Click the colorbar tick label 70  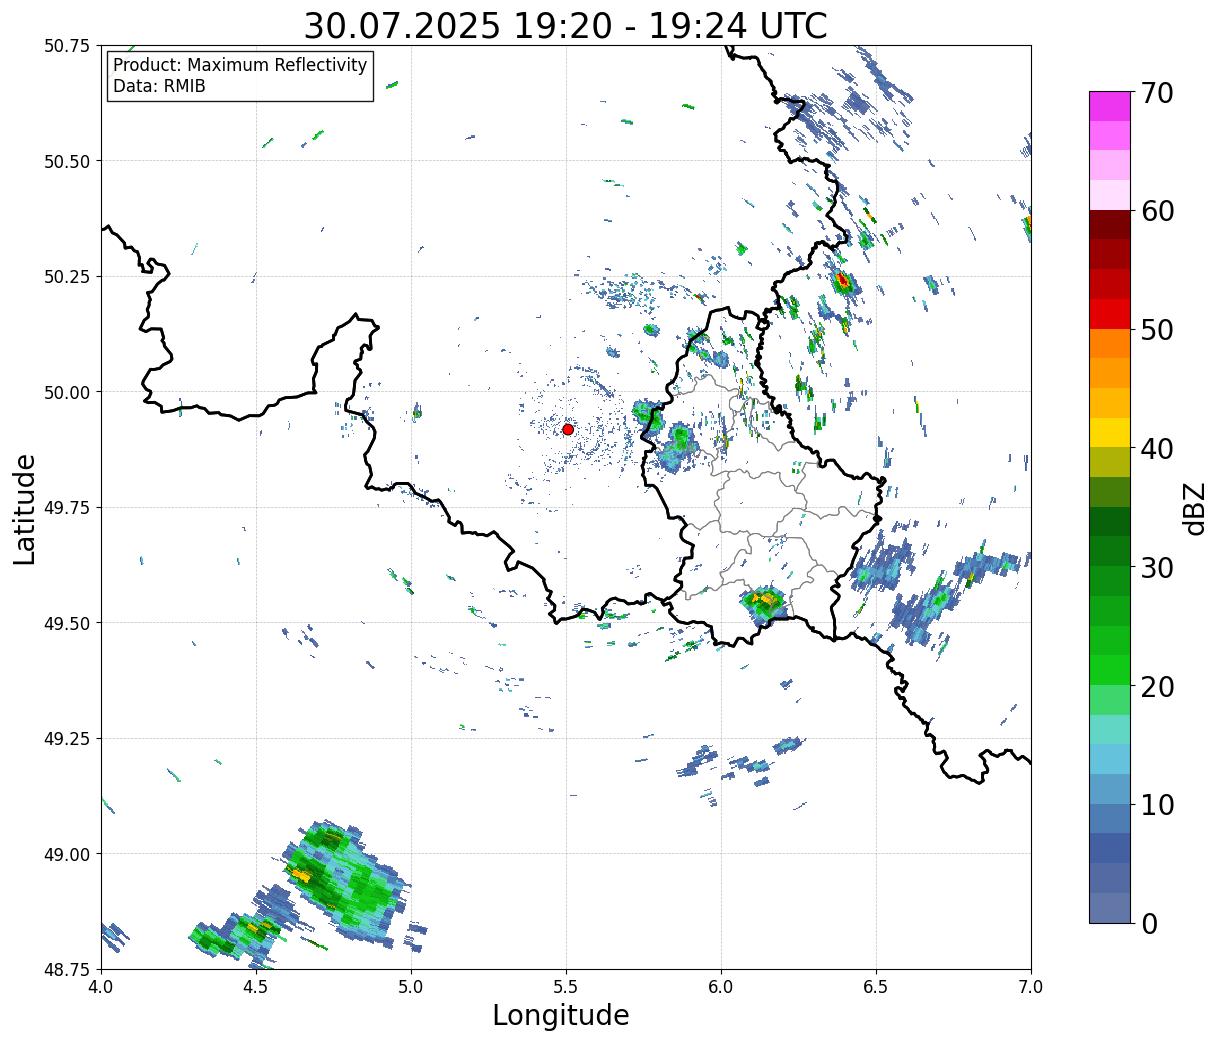point(1157,92)
